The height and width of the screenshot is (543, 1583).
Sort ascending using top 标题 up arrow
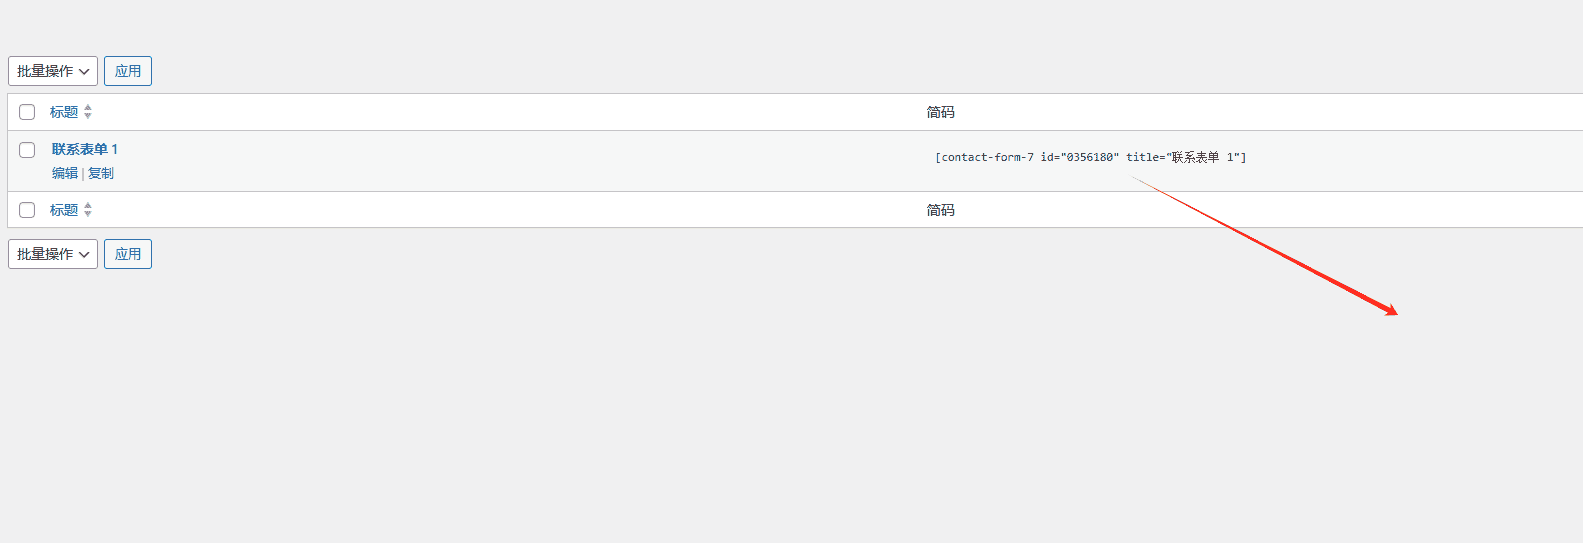(x=88, y=108)
